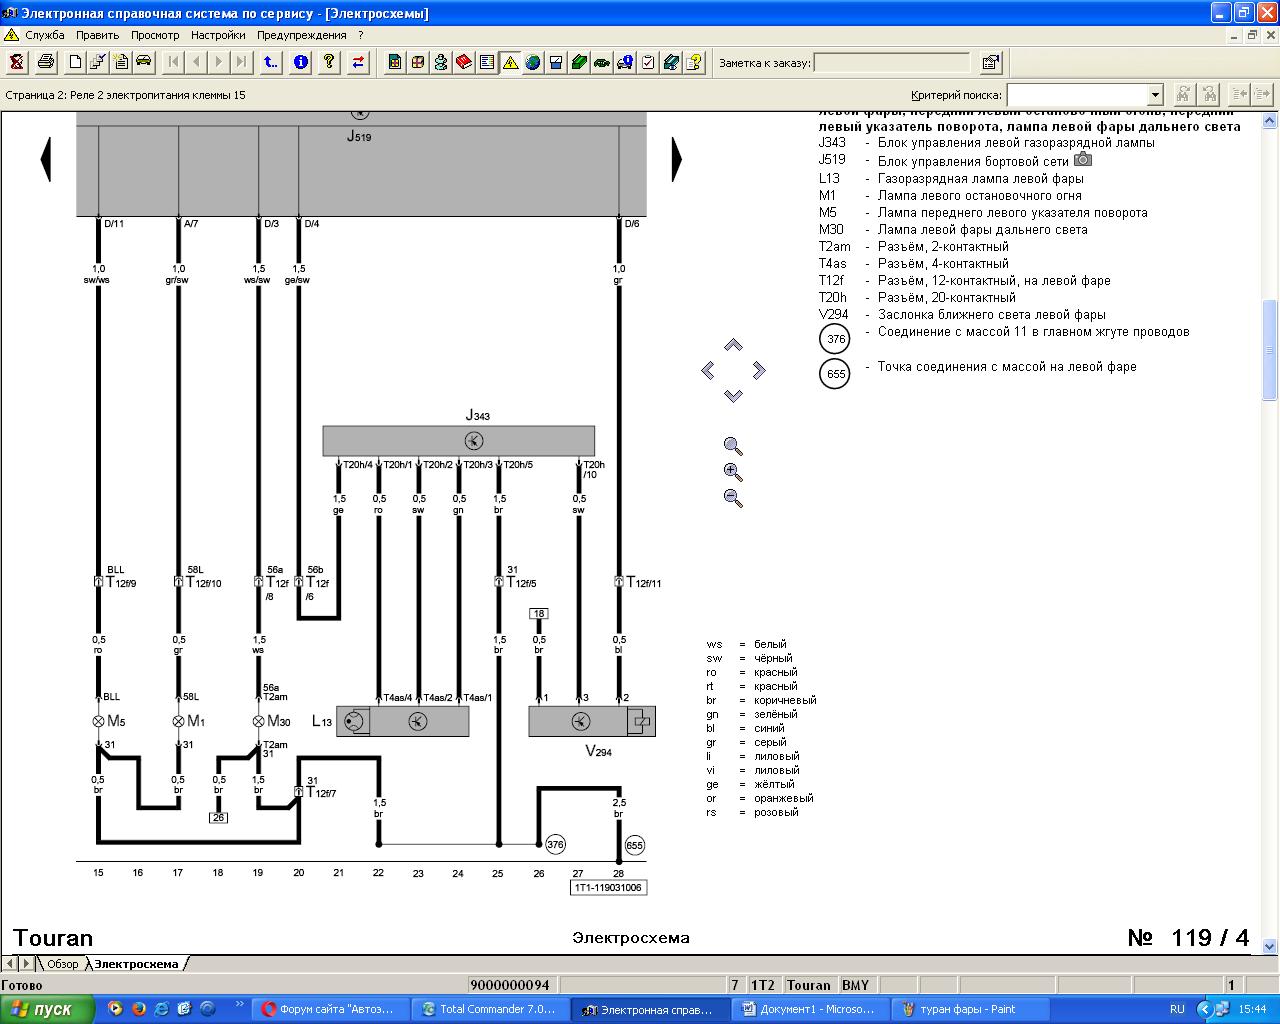Pan the diagram down with the down chevron
The height and width of the screenshot is (1024, 1280).
click(733, 396)
